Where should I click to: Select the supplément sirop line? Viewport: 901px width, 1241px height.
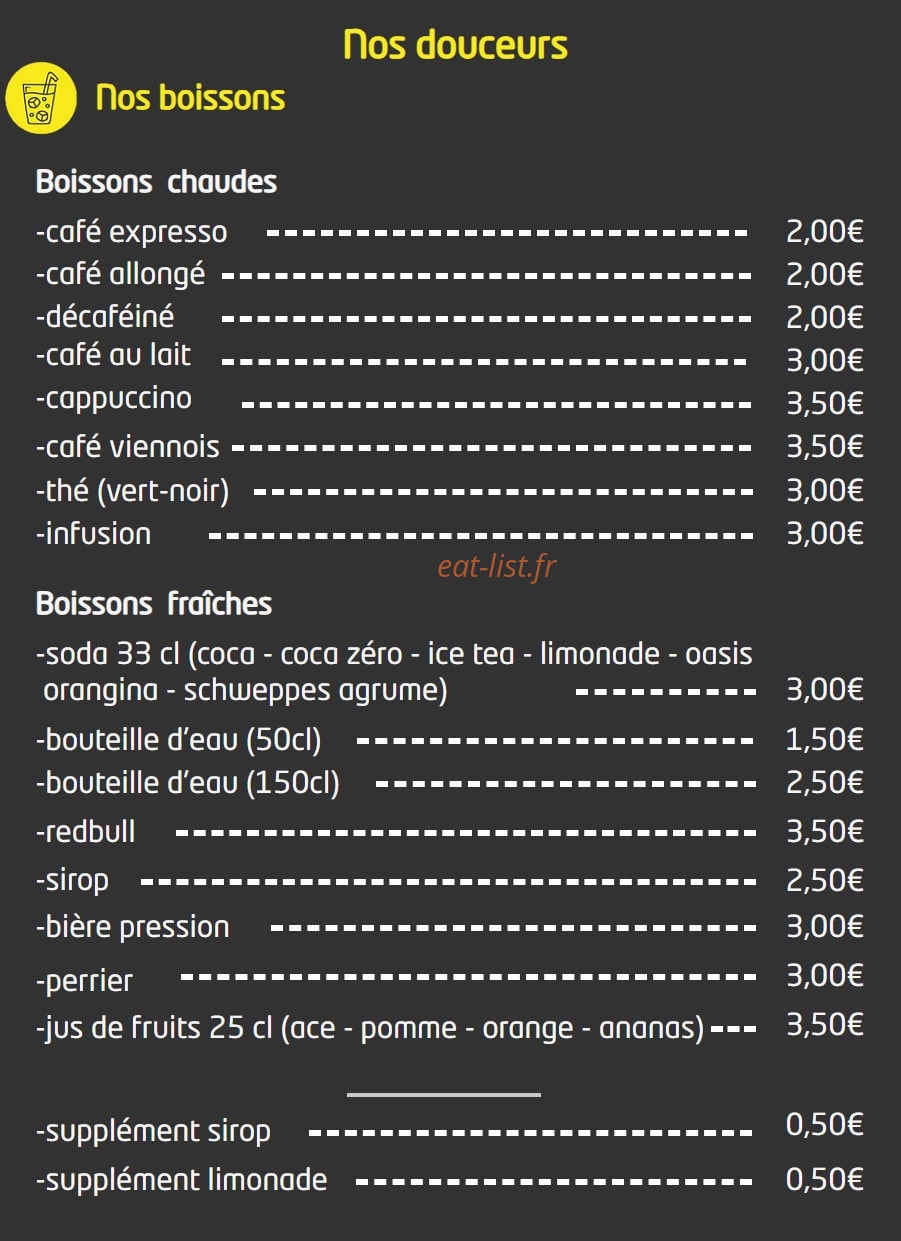(x=450, y=1130)
